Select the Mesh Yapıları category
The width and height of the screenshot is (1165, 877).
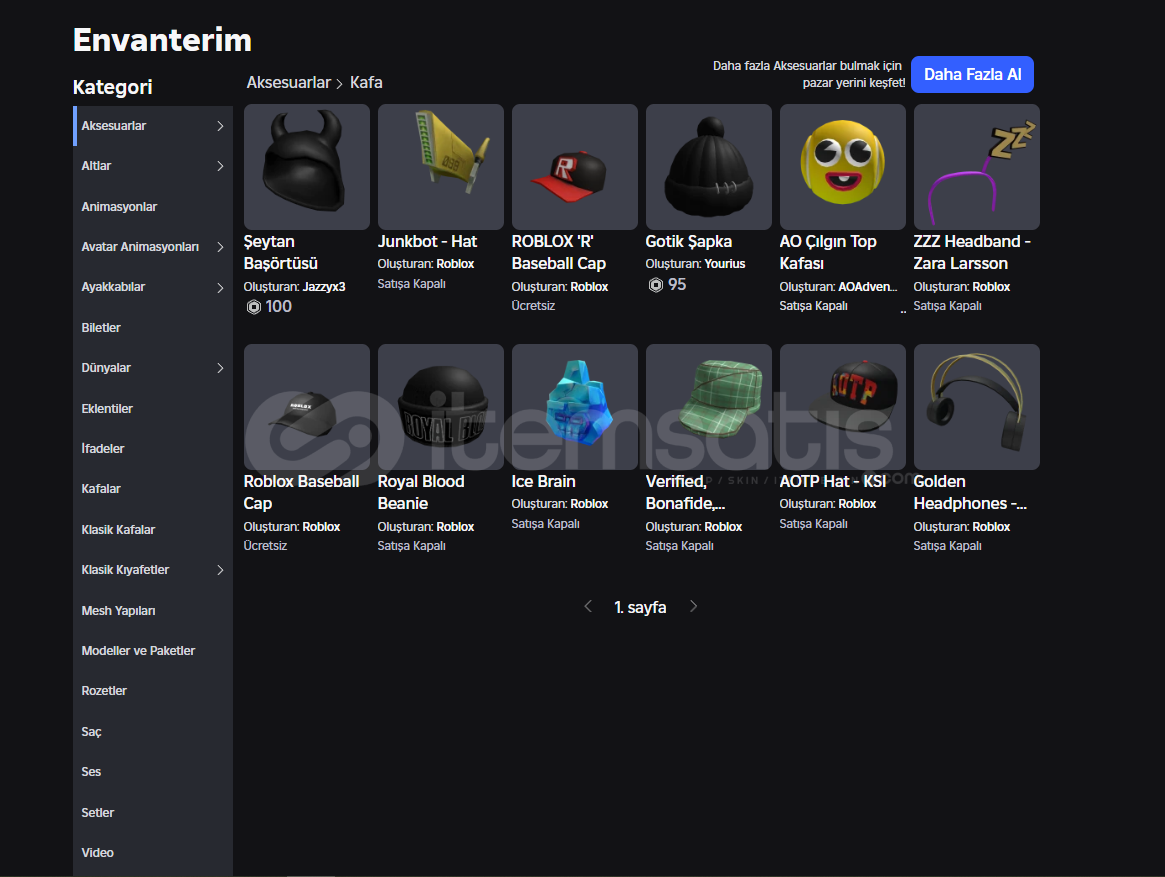(x=153, y=611)
